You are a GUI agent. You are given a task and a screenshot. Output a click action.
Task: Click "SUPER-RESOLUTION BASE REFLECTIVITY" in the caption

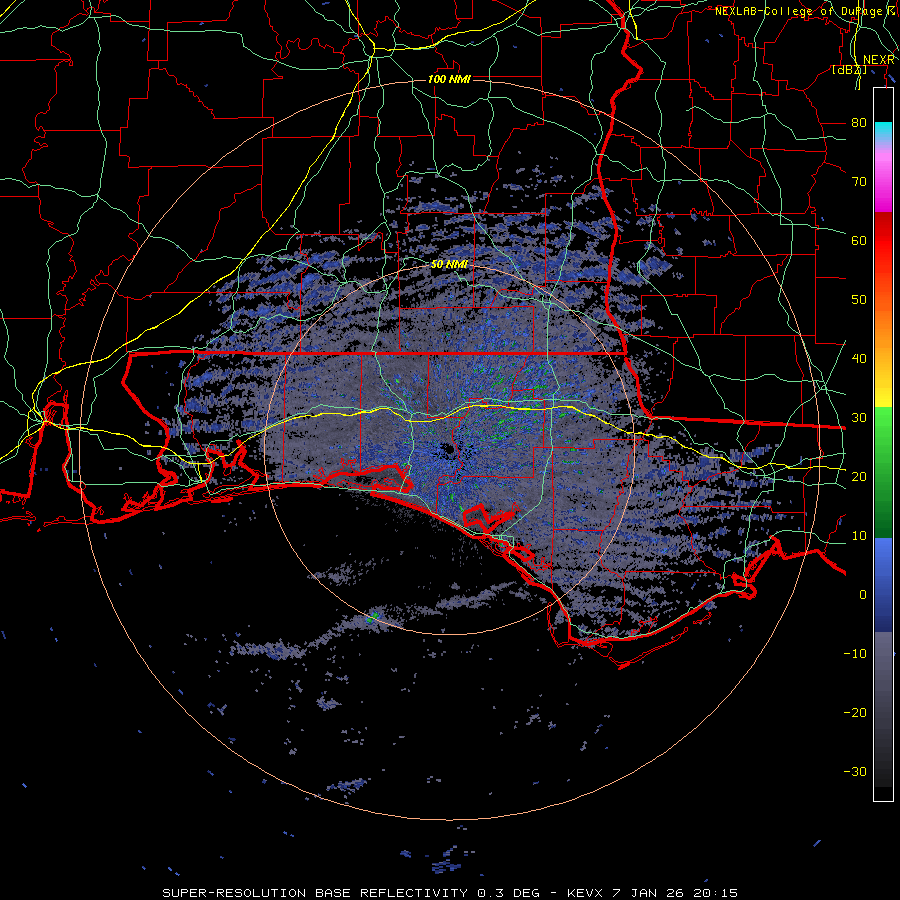tap(315, 893)
